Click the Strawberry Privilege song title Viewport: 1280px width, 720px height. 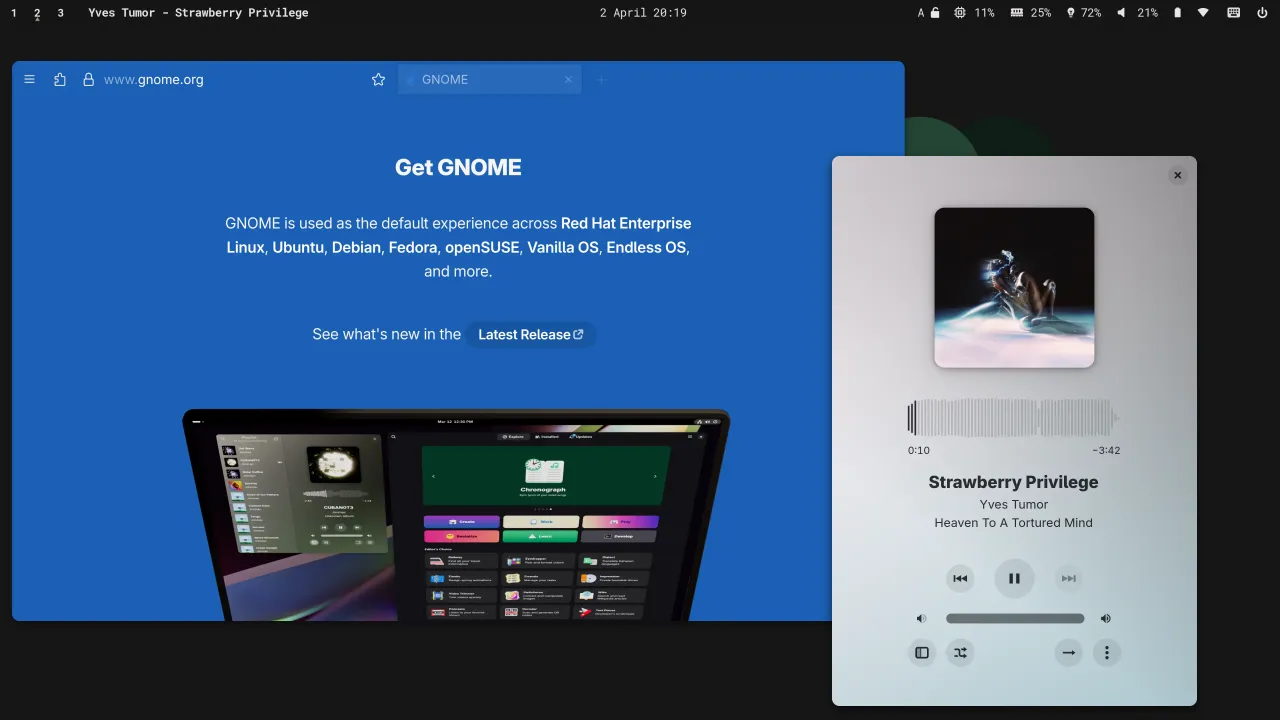(x=1014, y=482)
